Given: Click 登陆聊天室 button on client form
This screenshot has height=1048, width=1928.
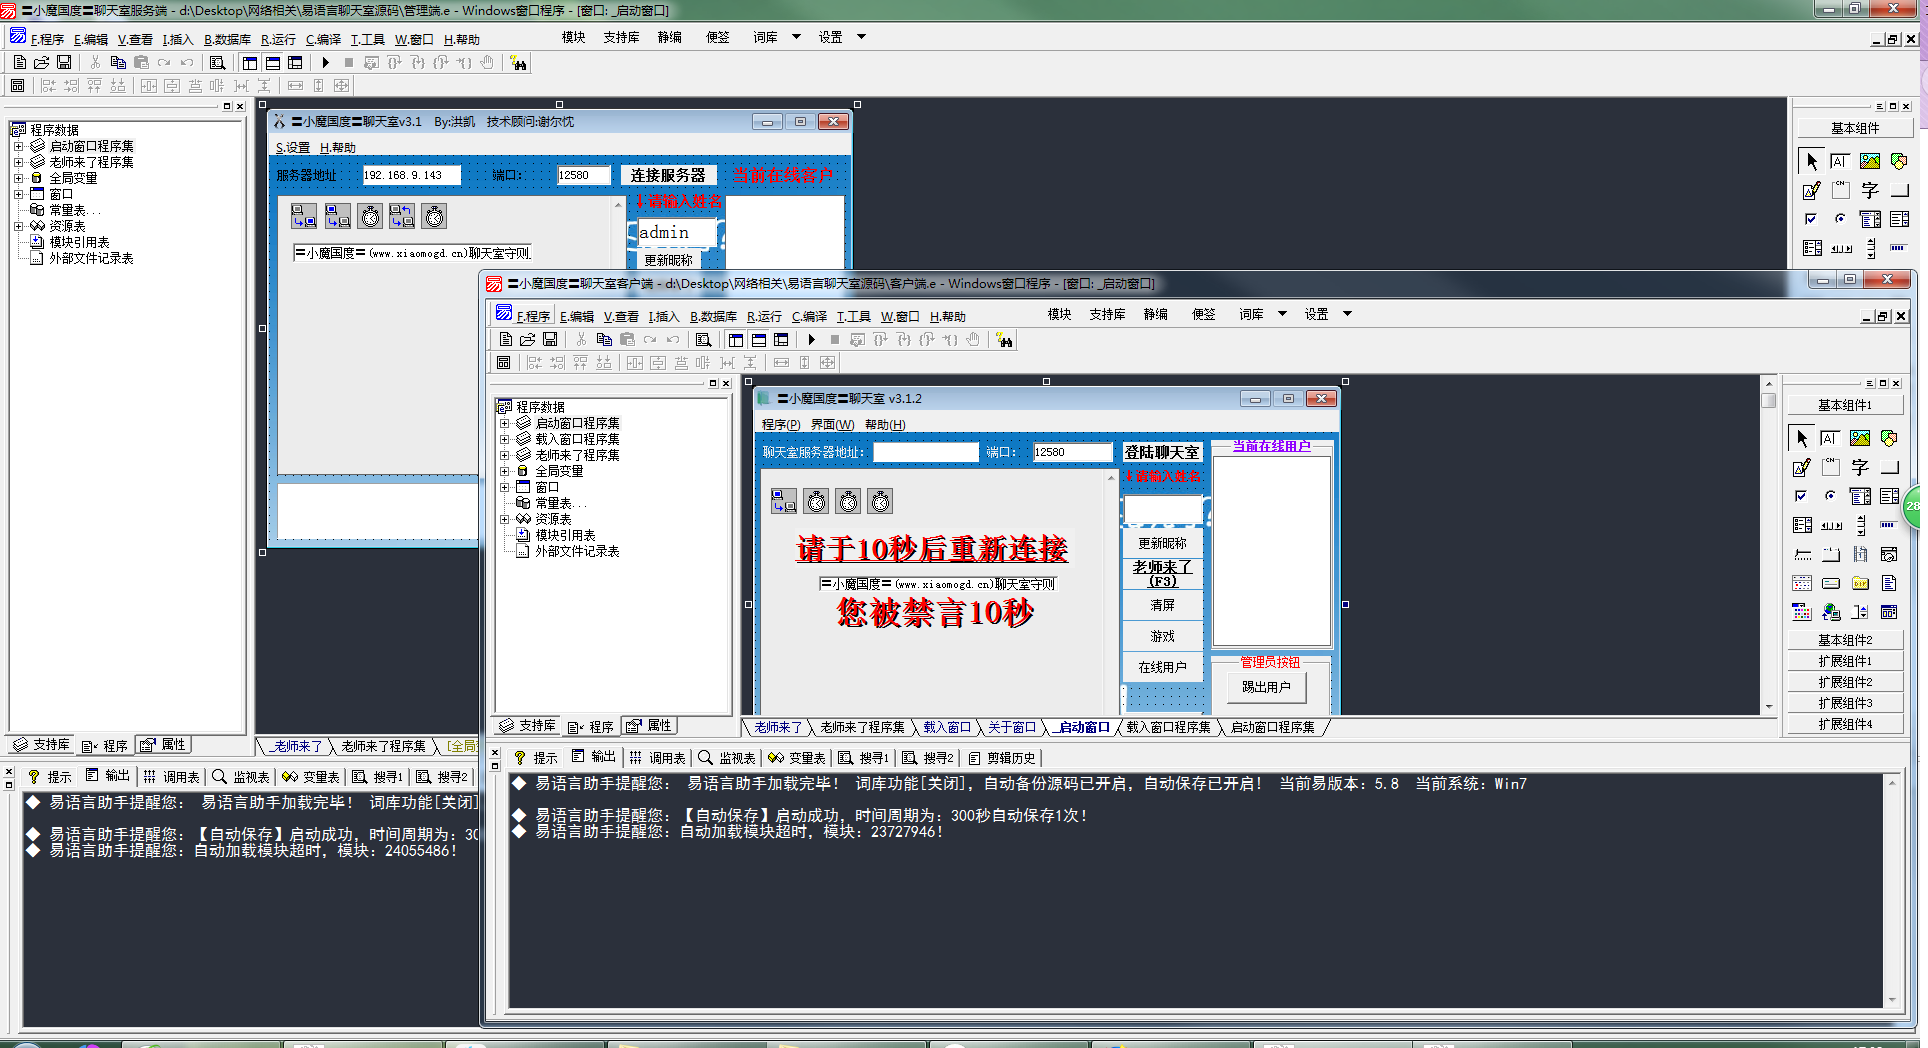Looking at the screenshot, I should (1161, 452).
